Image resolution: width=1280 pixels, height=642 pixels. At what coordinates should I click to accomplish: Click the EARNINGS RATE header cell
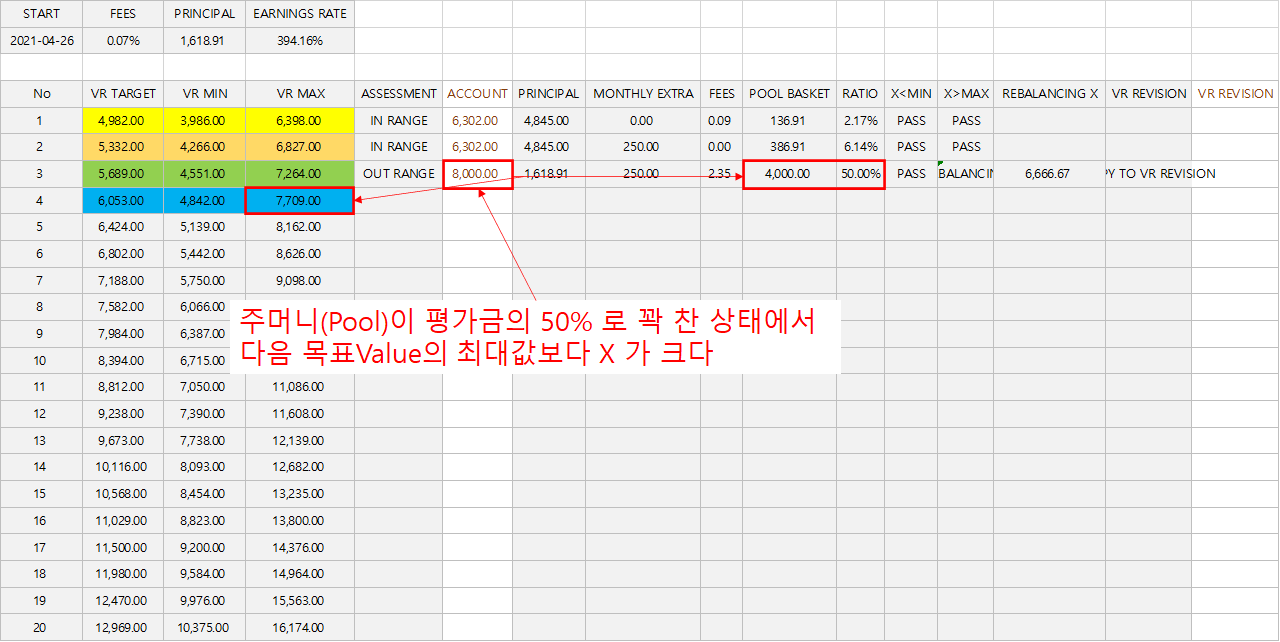point(300,14)
